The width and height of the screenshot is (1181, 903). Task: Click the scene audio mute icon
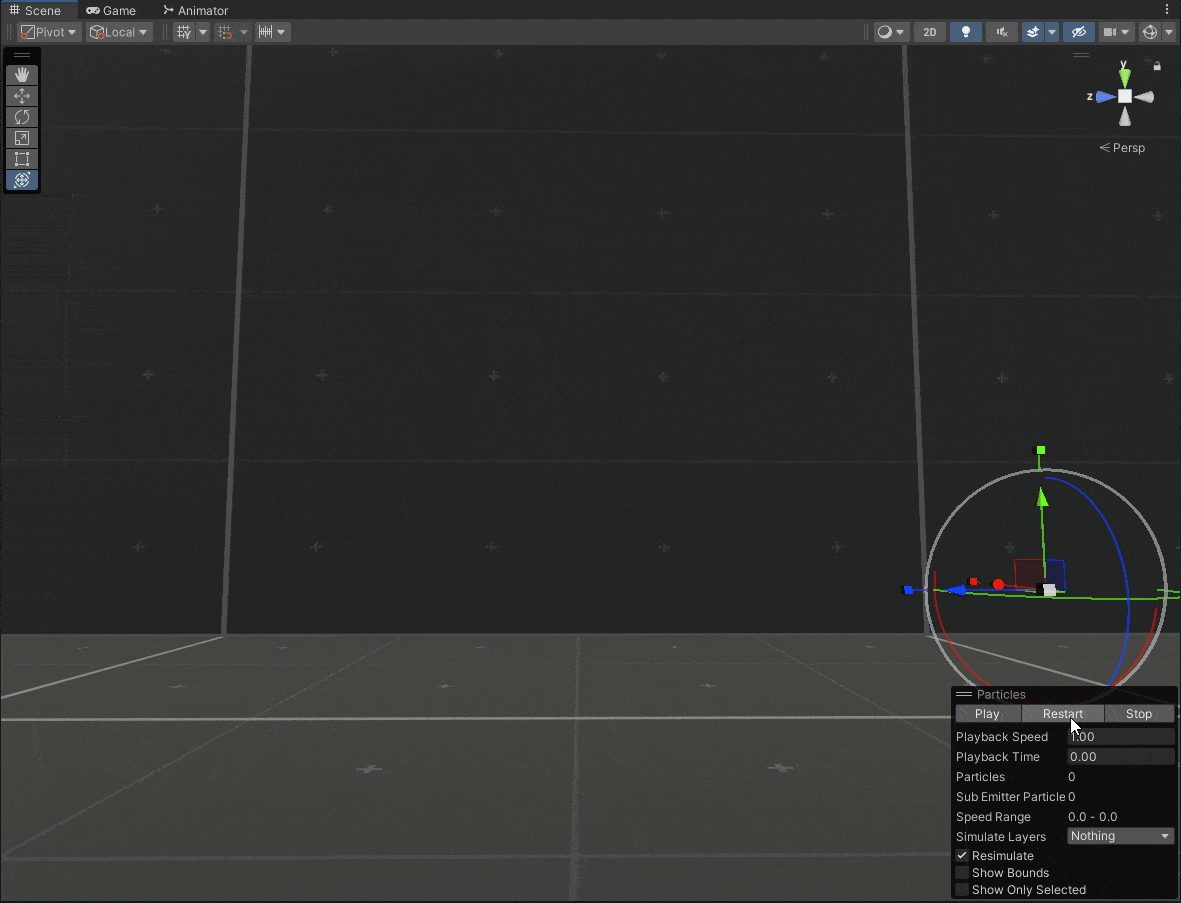[x=1001, y=32]
